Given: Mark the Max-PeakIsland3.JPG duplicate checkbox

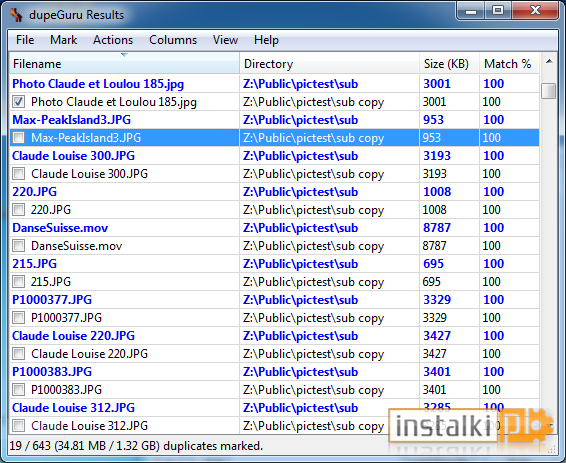Looking at the screenshot, I should [x=18, y=137].
